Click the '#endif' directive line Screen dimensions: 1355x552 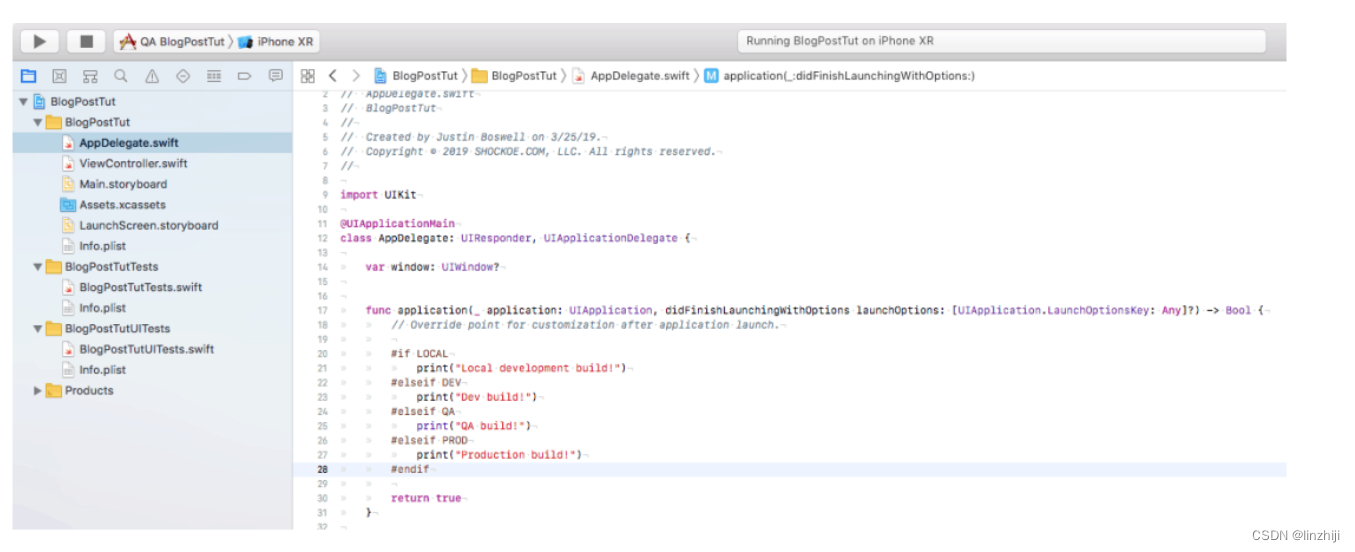pyautogui.click(x=410, y=469)
